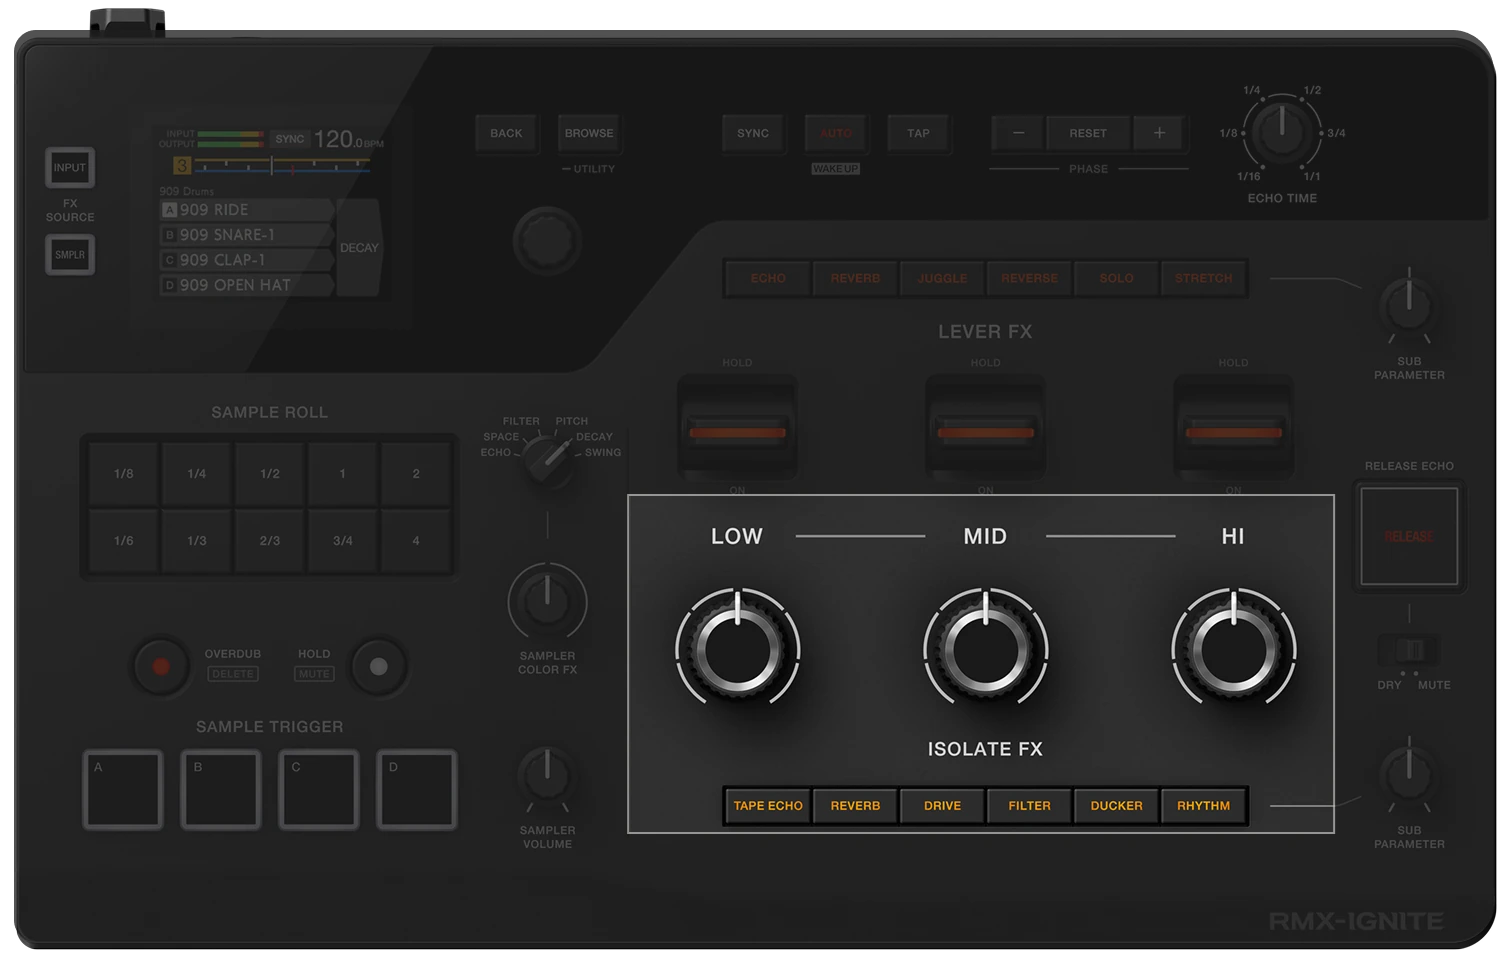The image size is (1508, 972).
Task: Select the JUGGLE lever effect
Action: click(x=942, y=279)
